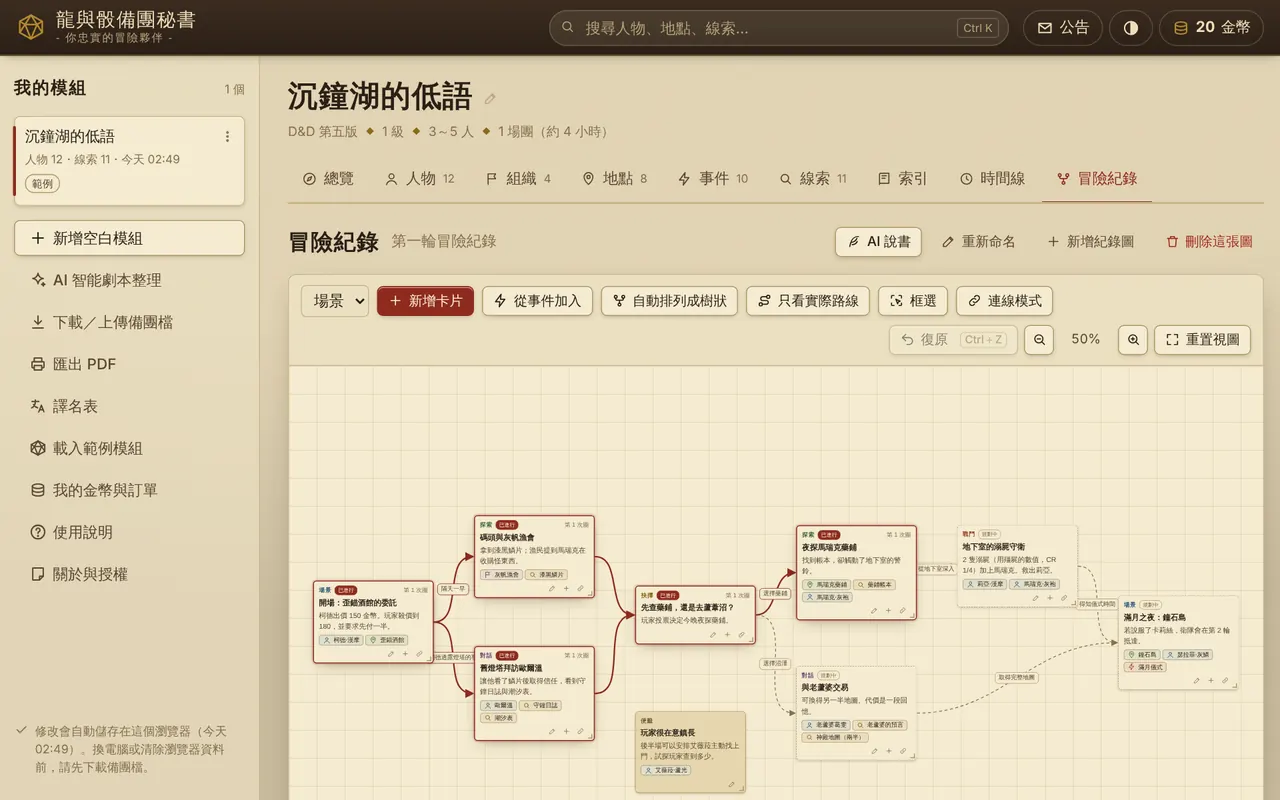Select the 先查藥鋪，還是去蘆葦沼？ card title
Image resolution: width=1280 pixels, height=800 pixels.
pyautogui.click(x=688, y=607)
